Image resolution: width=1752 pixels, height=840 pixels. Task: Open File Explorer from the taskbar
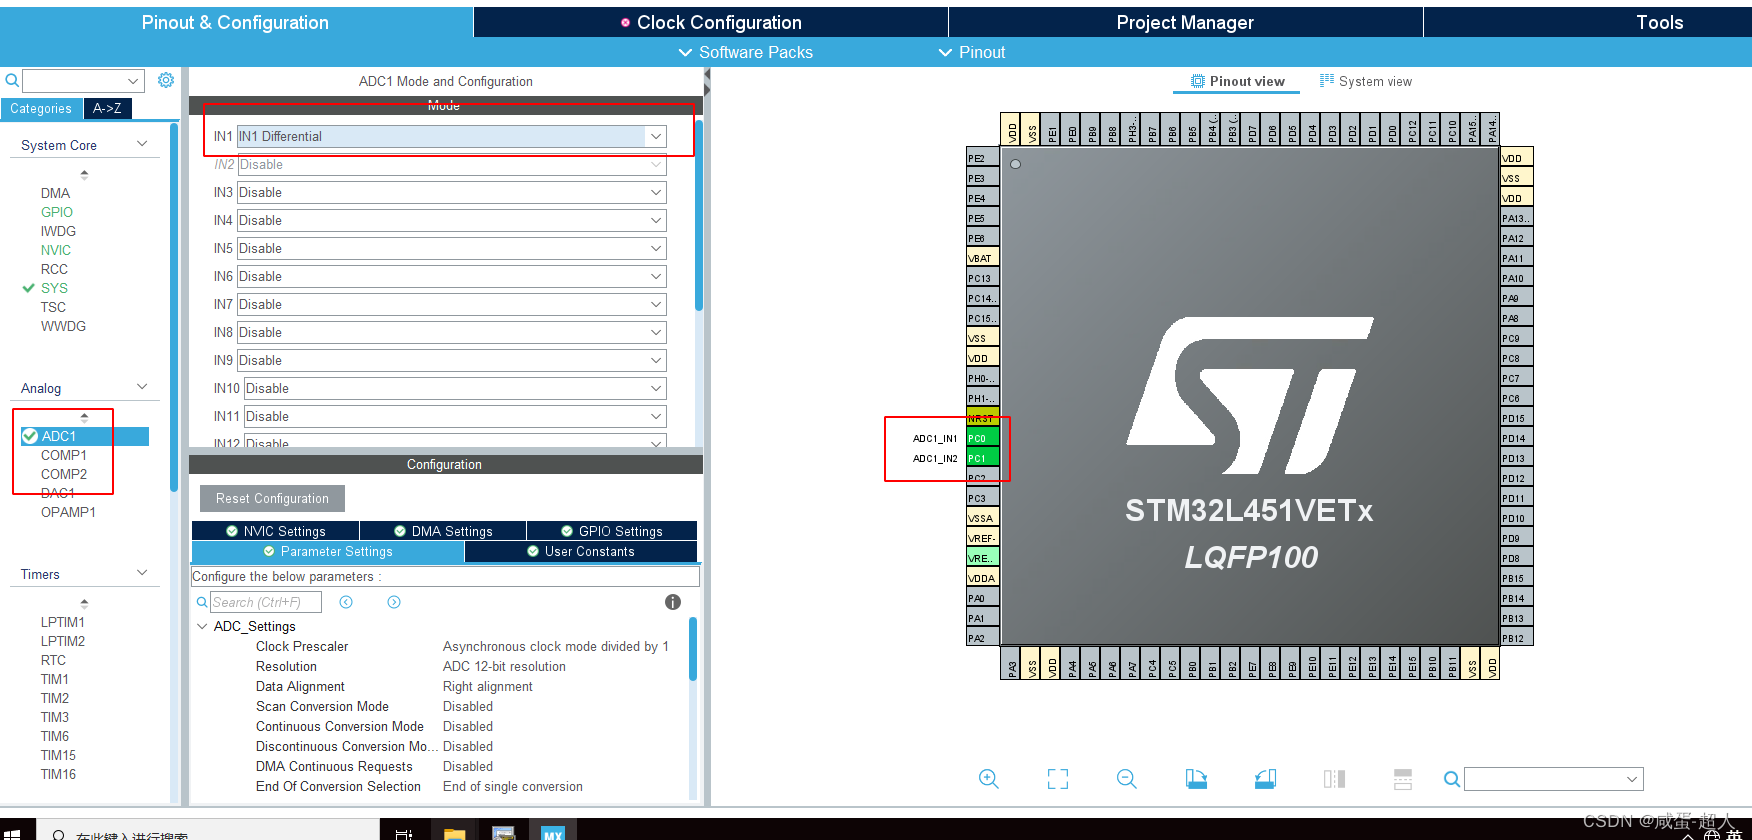(455, 833)
